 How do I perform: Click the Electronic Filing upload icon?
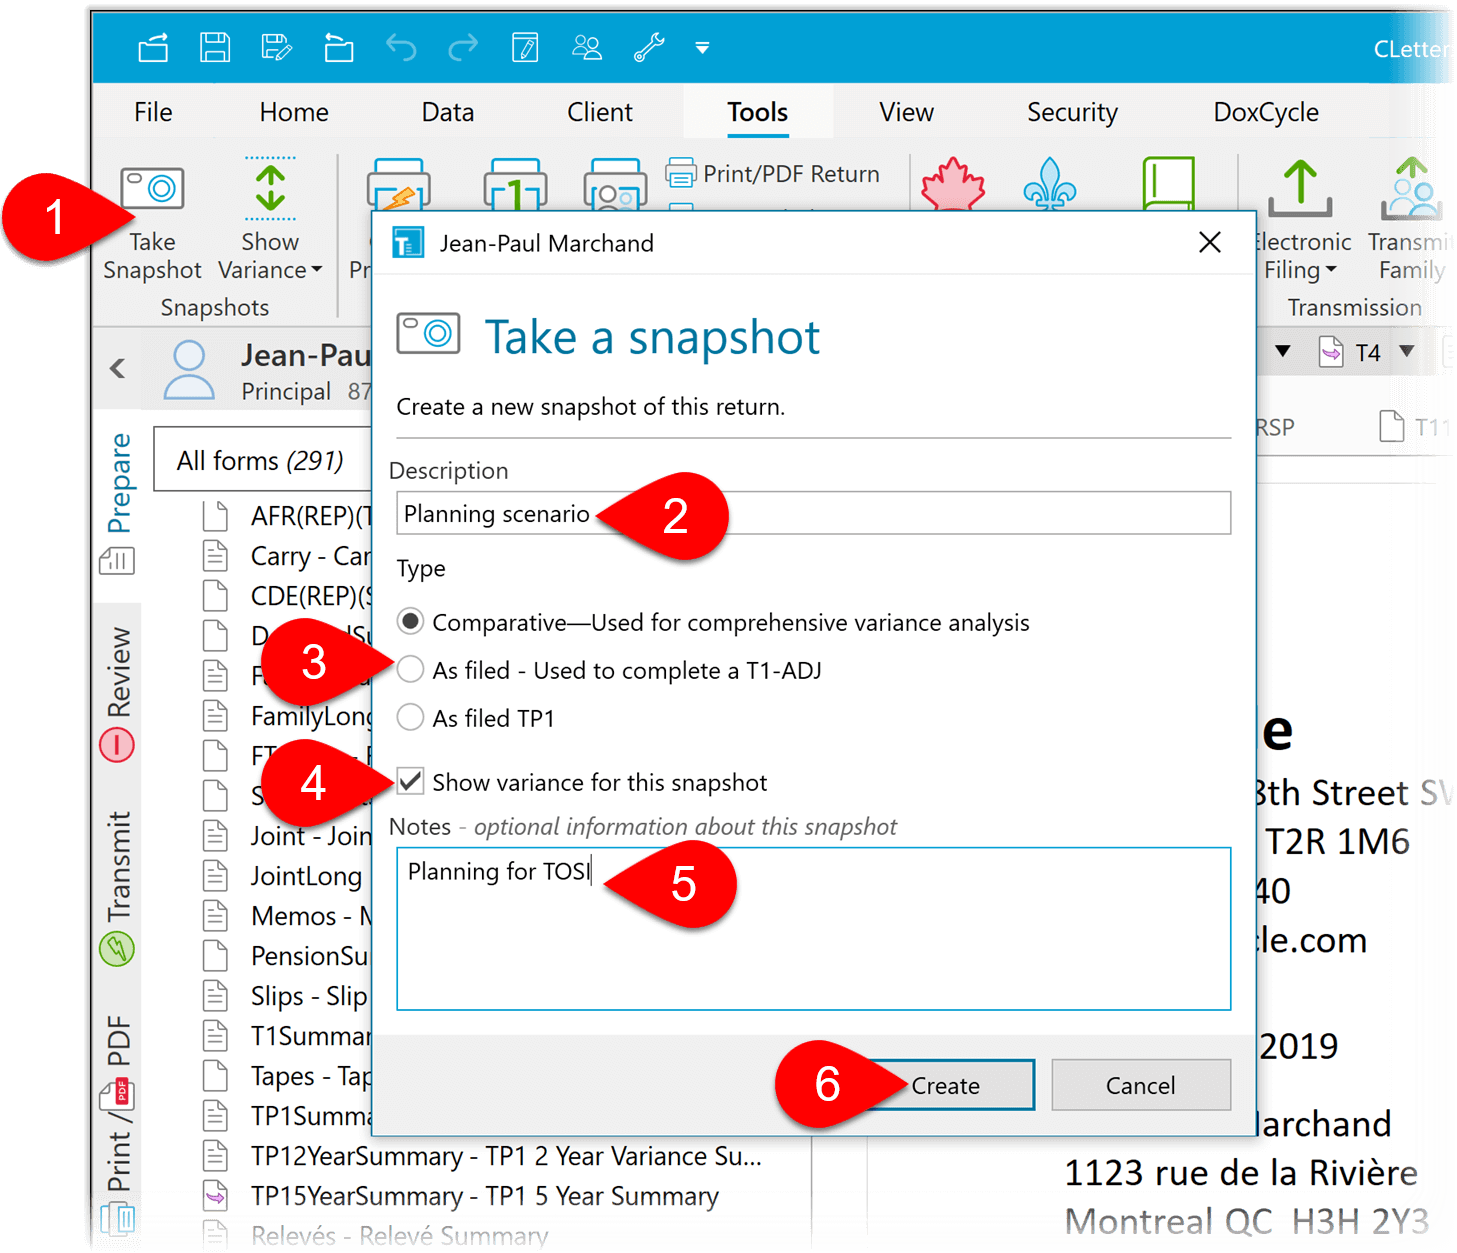coord(1300,188)
